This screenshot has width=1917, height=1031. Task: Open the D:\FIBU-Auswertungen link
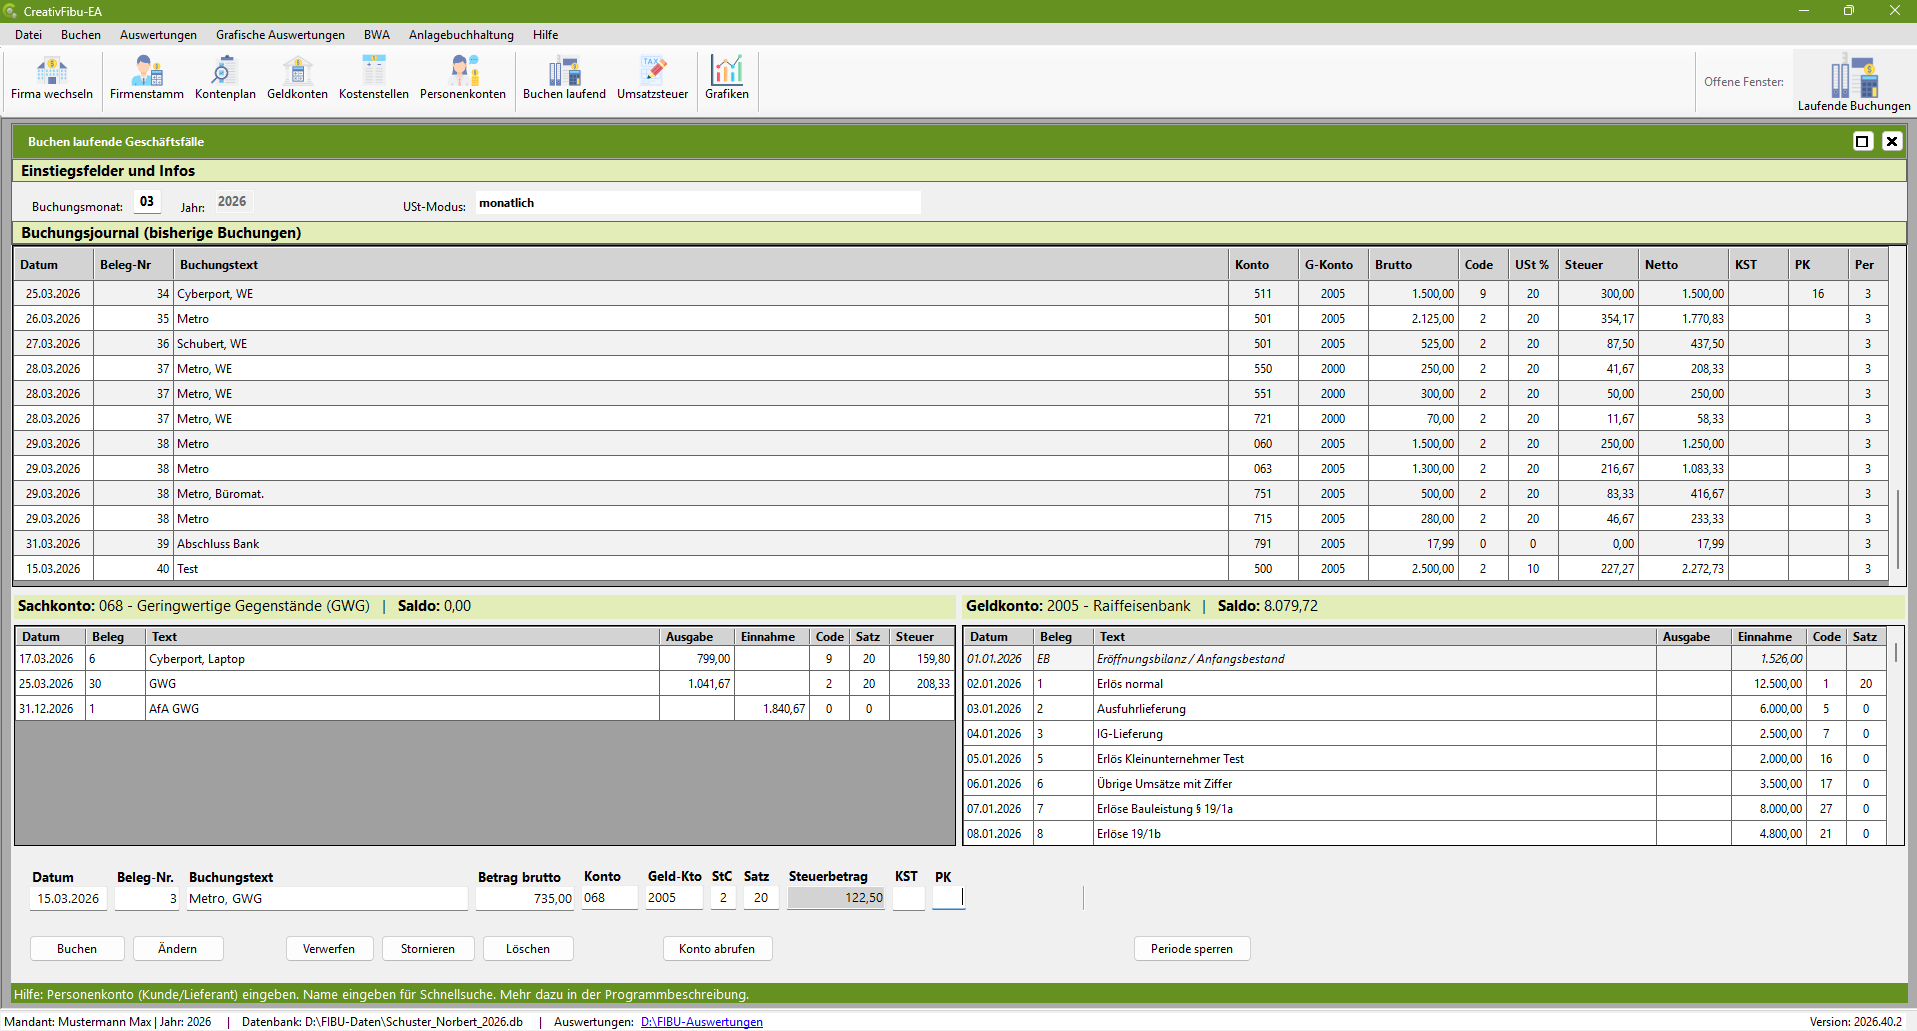tap(702, 1022)
